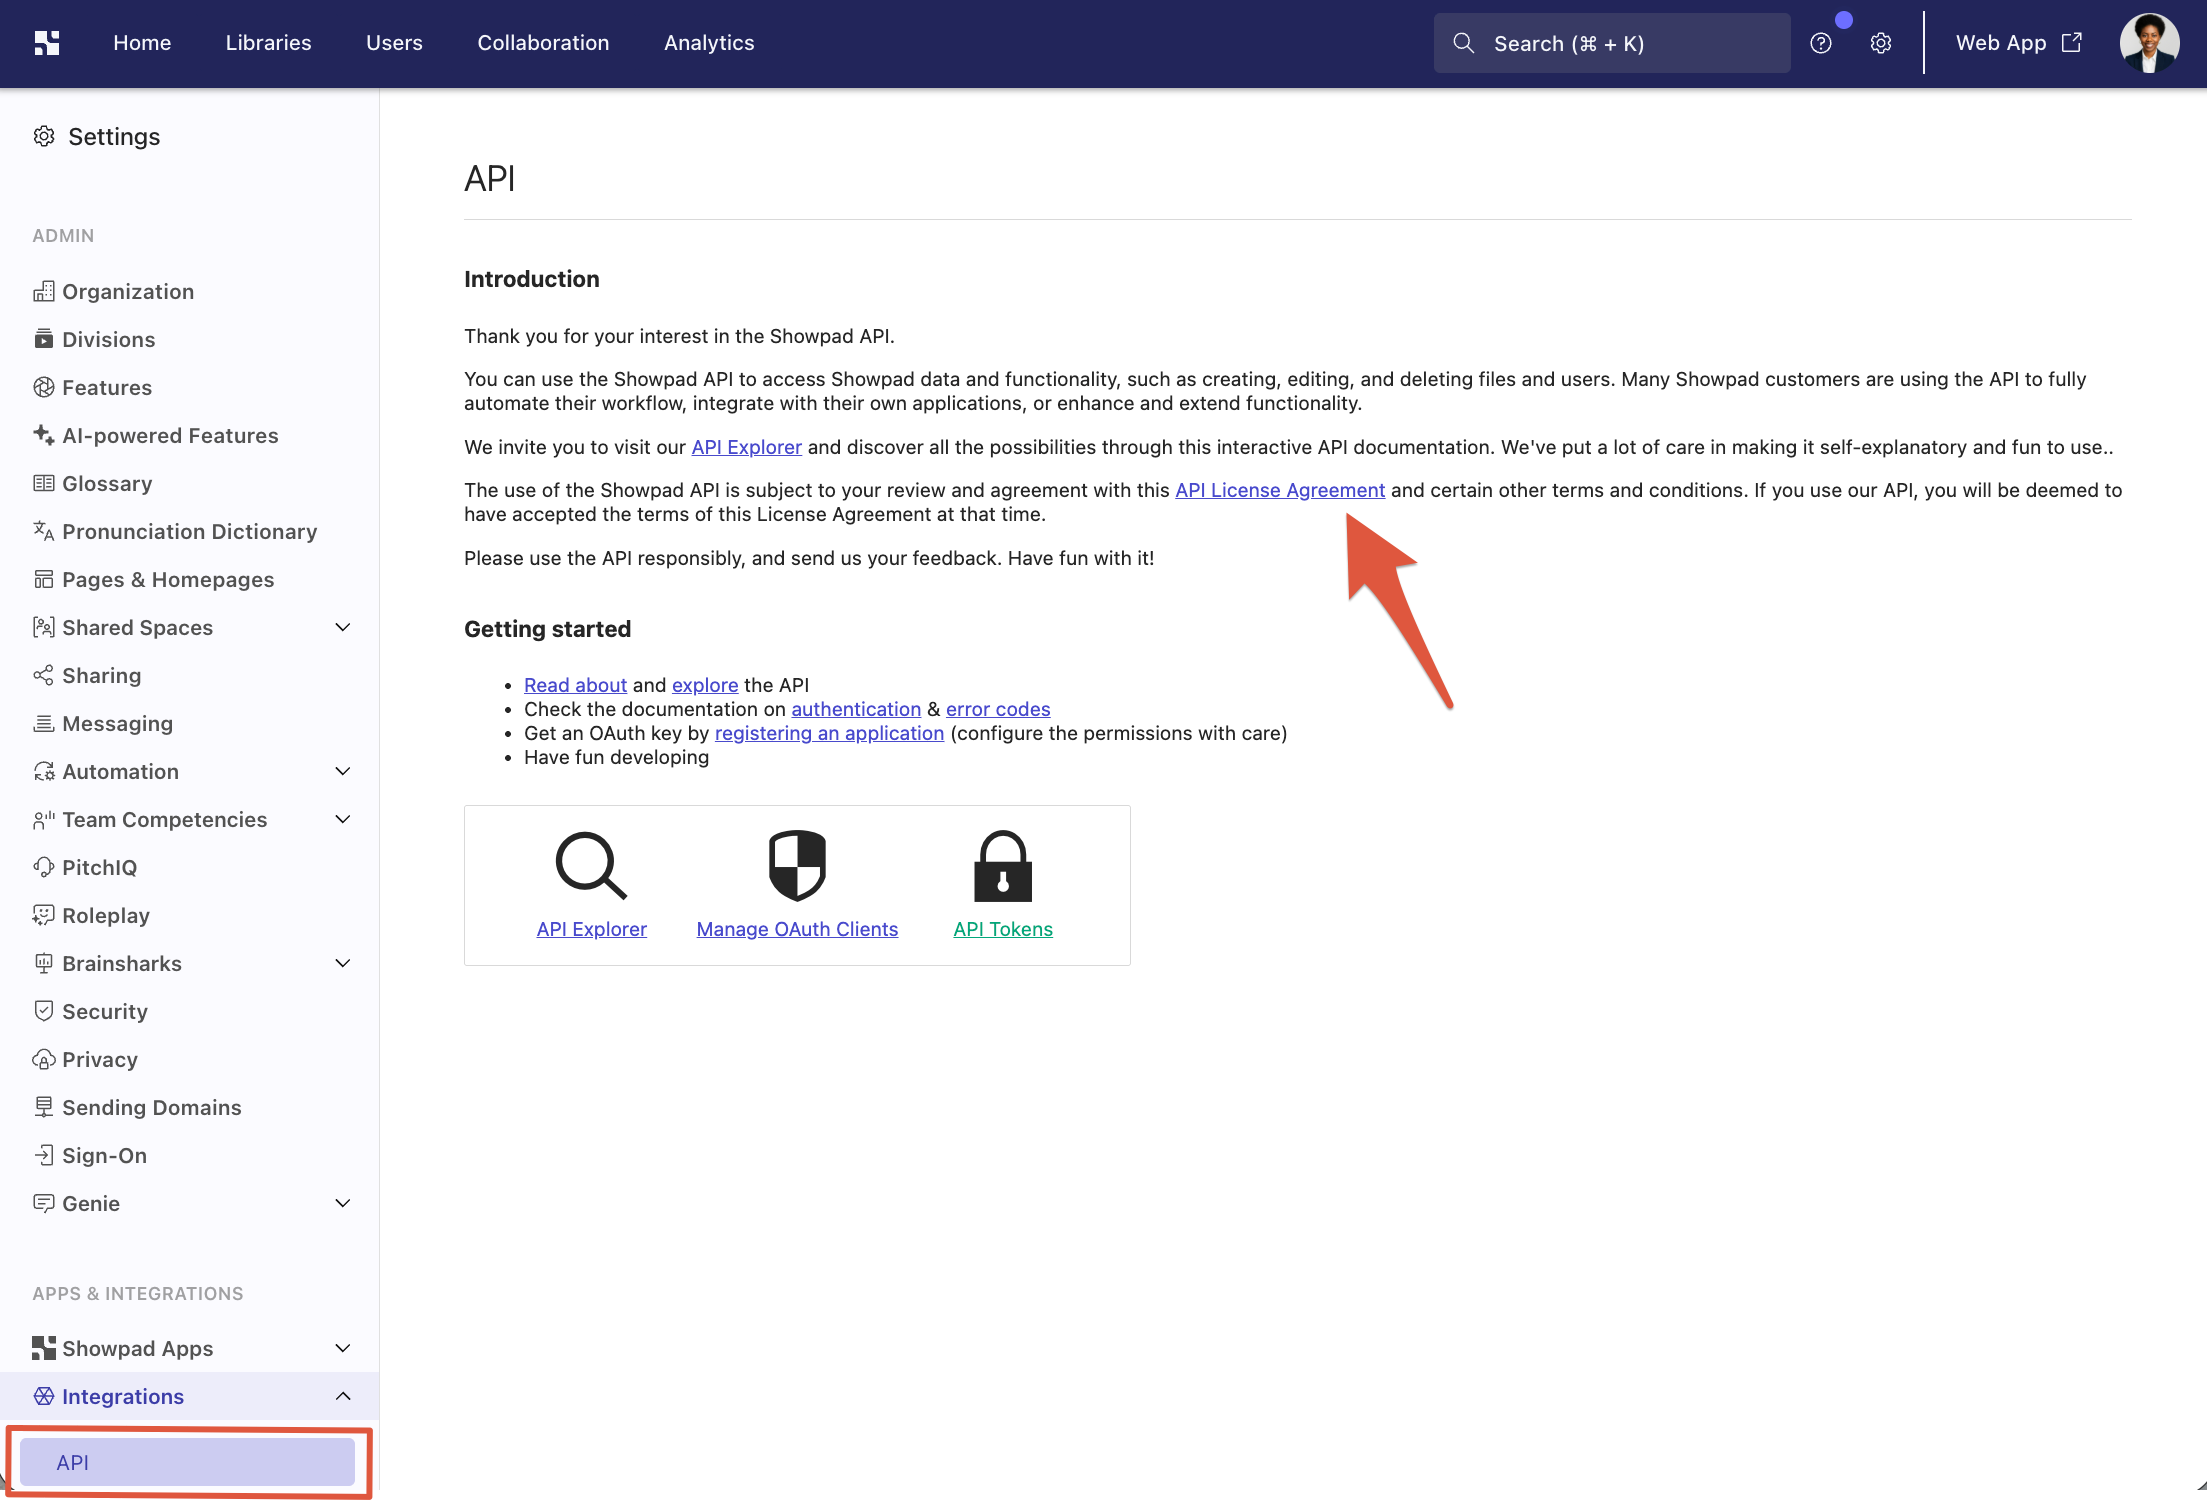Expand the Automation chevron
Screen dimensions: 2207x1505
pyautogui.click(x=343, y=771)
